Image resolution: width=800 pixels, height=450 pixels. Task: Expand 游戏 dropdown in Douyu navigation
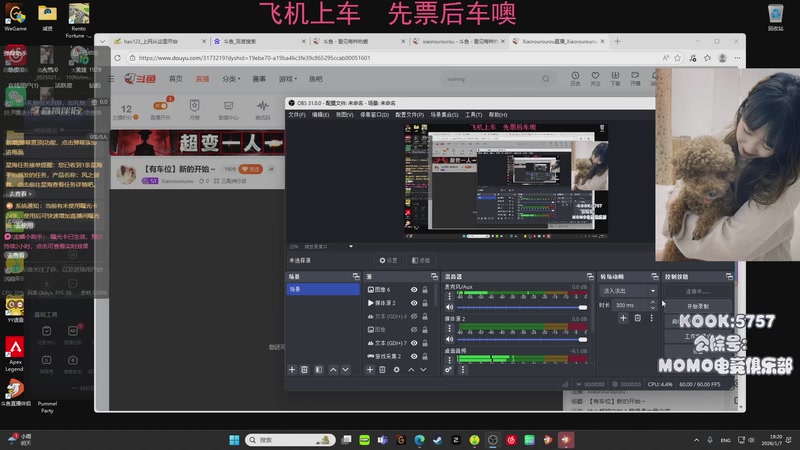pos(288,79)
